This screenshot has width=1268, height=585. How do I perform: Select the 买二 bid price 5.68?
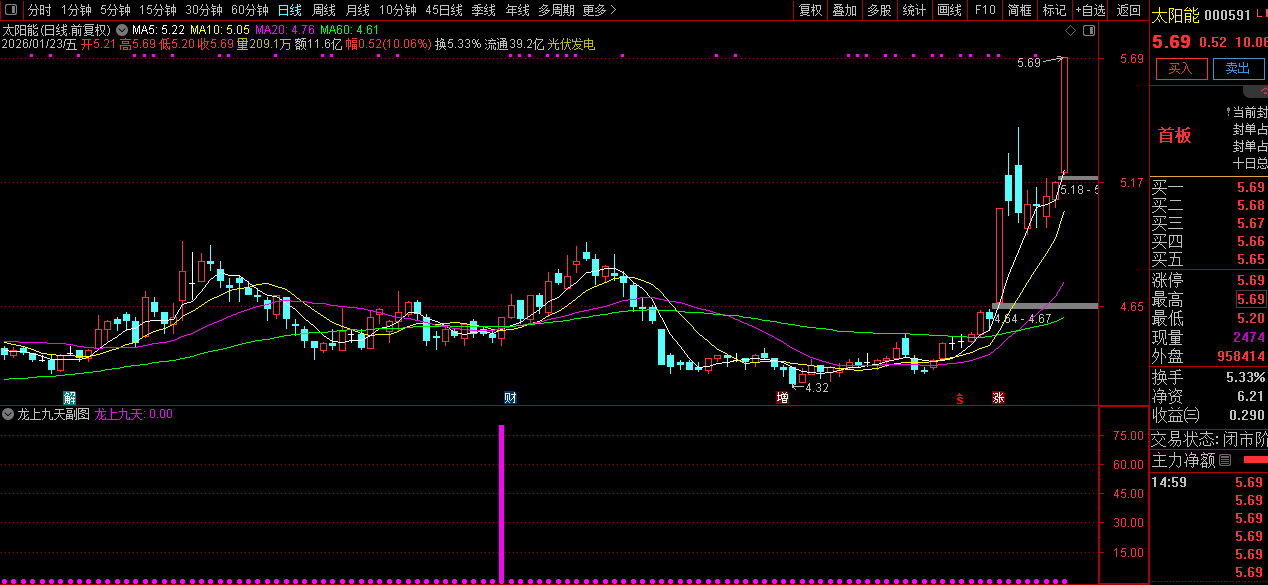[1251, 205]
